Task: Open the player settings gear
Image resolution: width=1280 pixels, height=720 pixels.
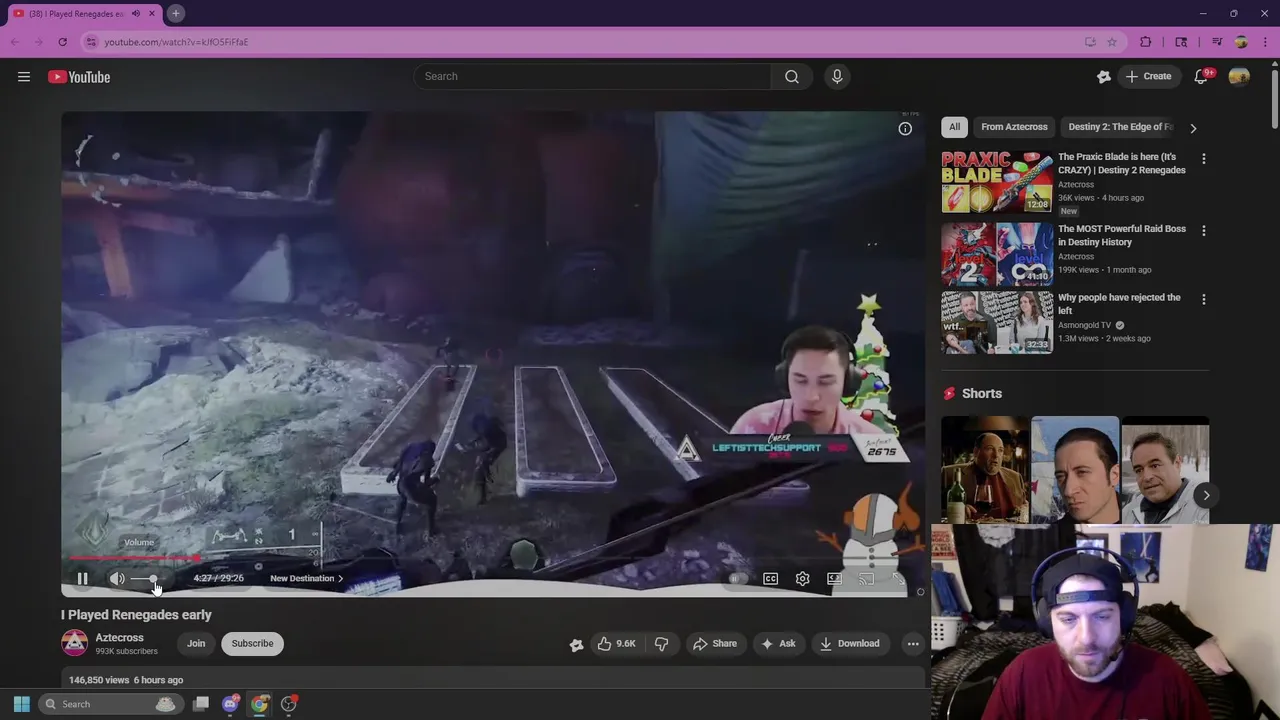Action: pos(802,578)
